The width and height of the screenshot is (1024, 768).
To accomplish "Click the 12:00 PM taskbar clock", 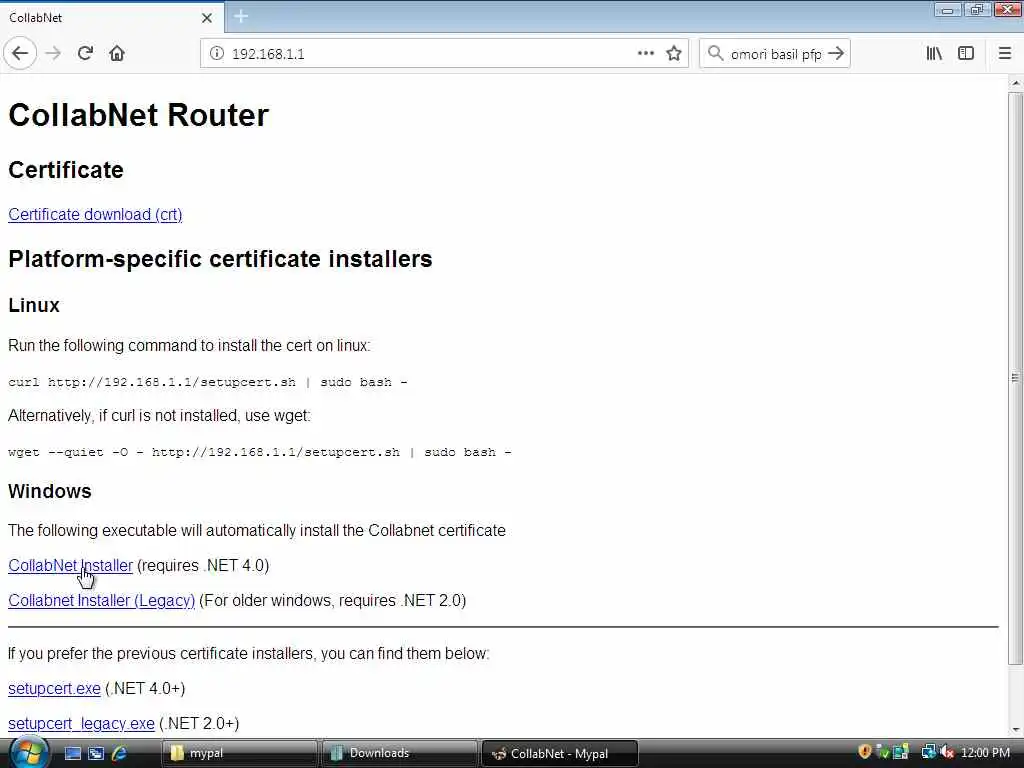I will [985, 752].
